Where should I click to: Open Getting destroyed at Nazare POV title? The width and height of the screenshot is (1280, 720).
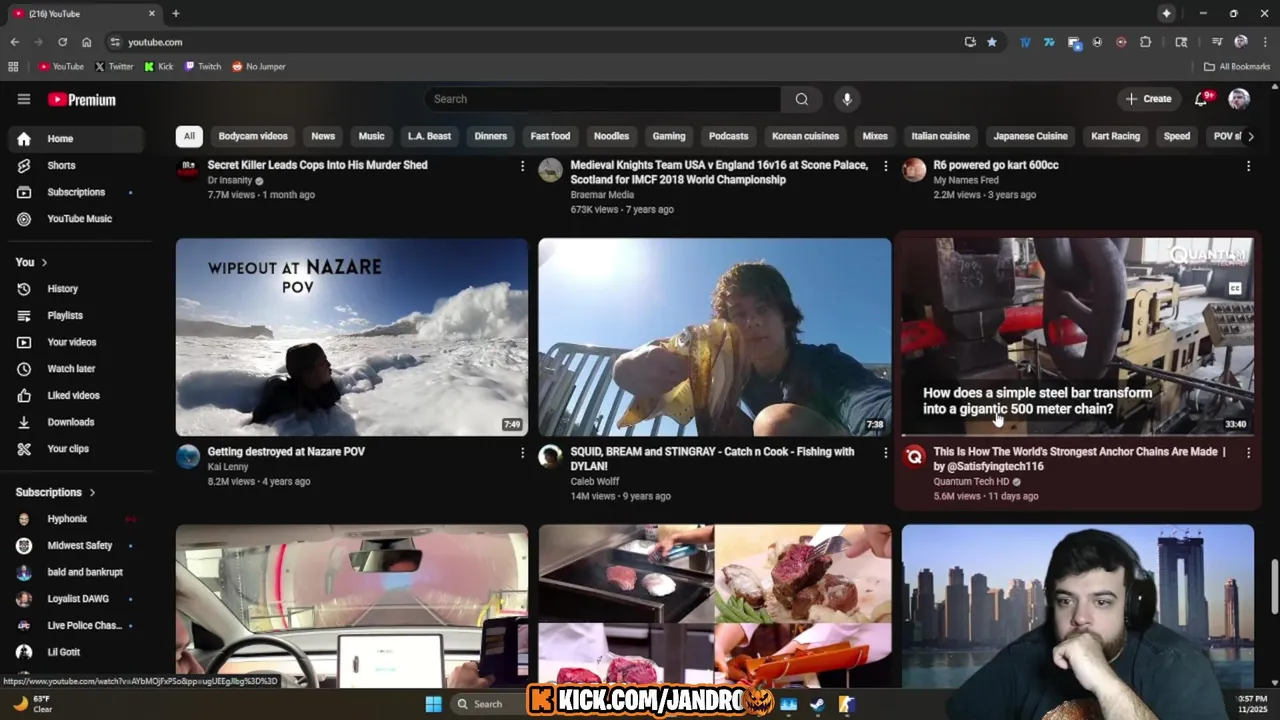point(286,452)
